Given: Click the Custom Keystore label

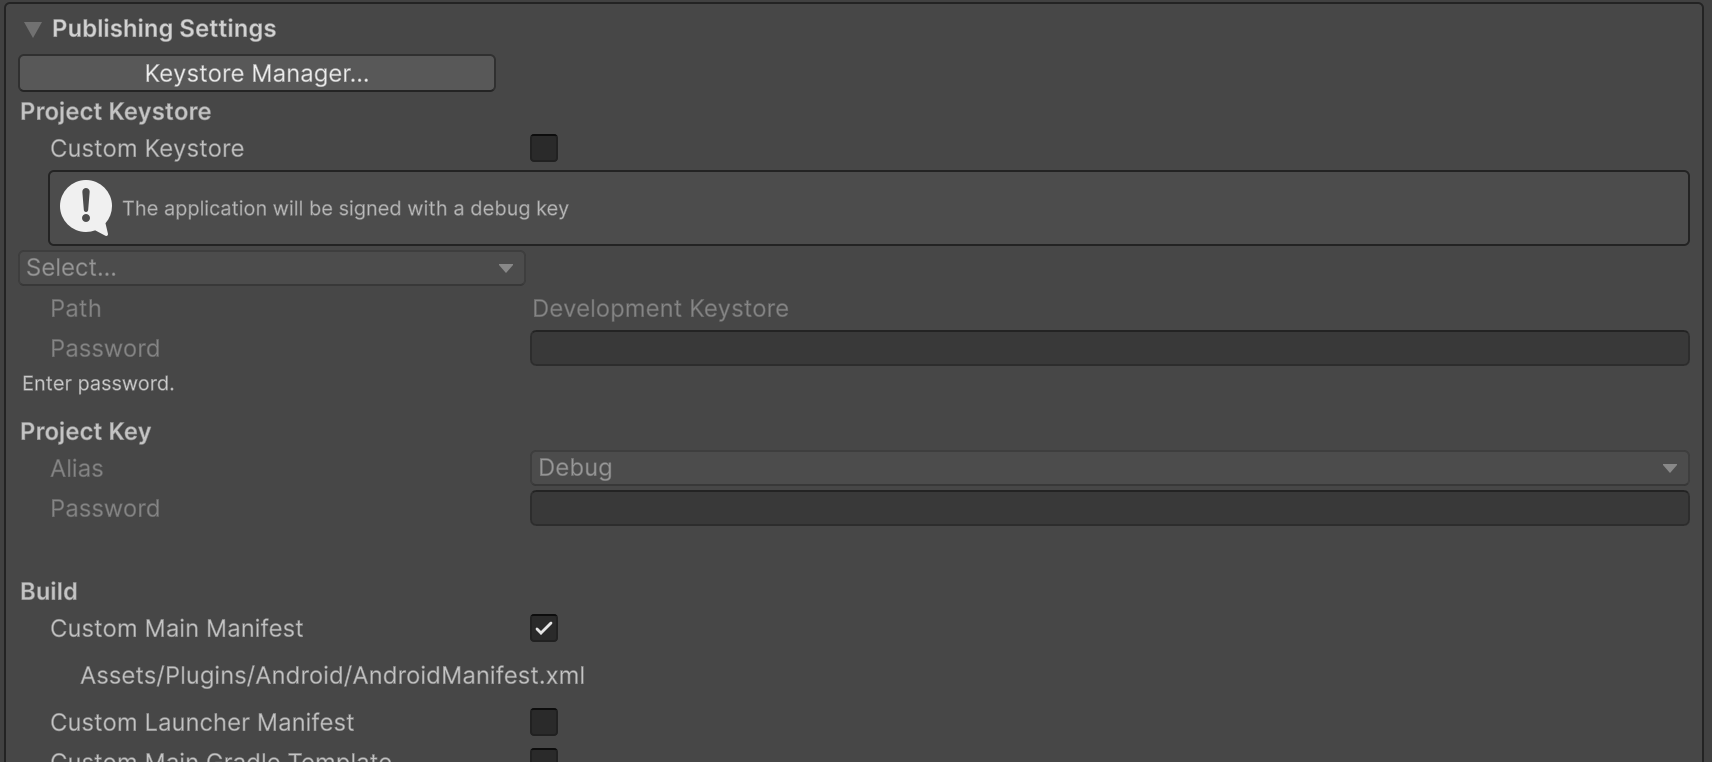Looking at the screenshot, I should point(147,149).
